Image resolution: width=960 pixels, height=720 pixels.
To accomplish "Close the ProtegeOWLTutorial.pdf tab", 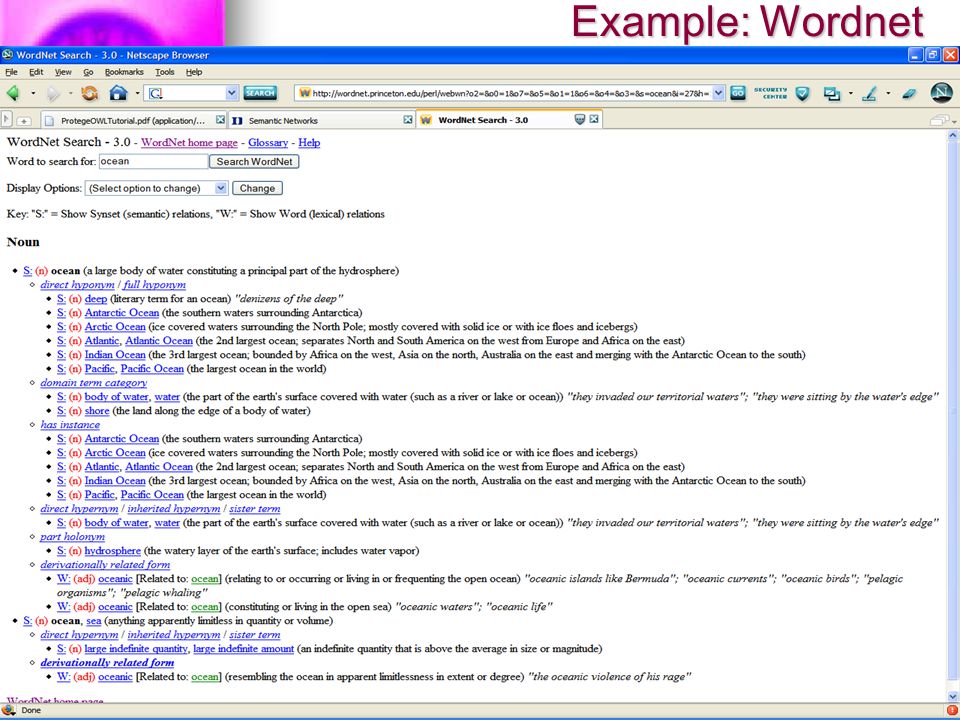I will [220, 120].
